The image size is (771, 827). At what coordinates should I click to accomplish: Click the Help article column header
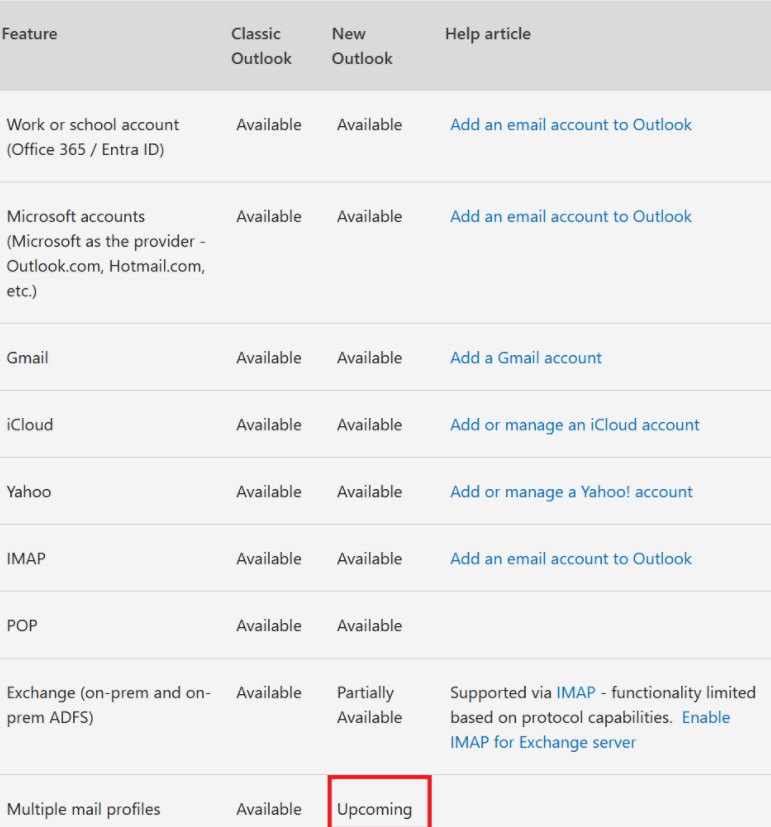488,34
